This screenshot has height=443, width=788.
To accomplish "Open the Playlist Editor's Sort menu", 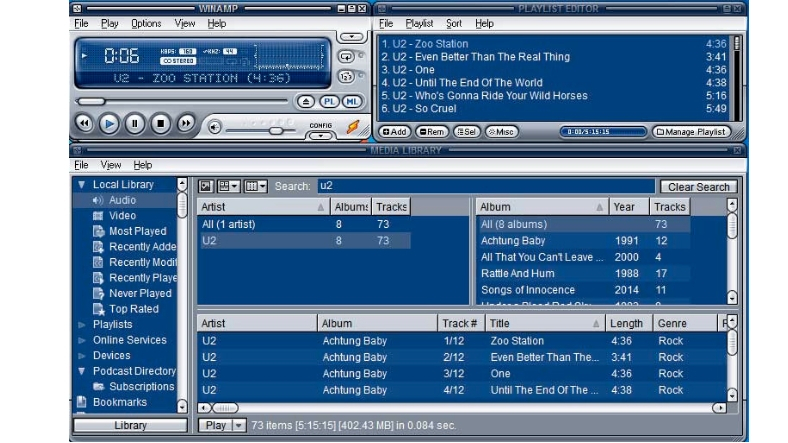I will (454, 24).
